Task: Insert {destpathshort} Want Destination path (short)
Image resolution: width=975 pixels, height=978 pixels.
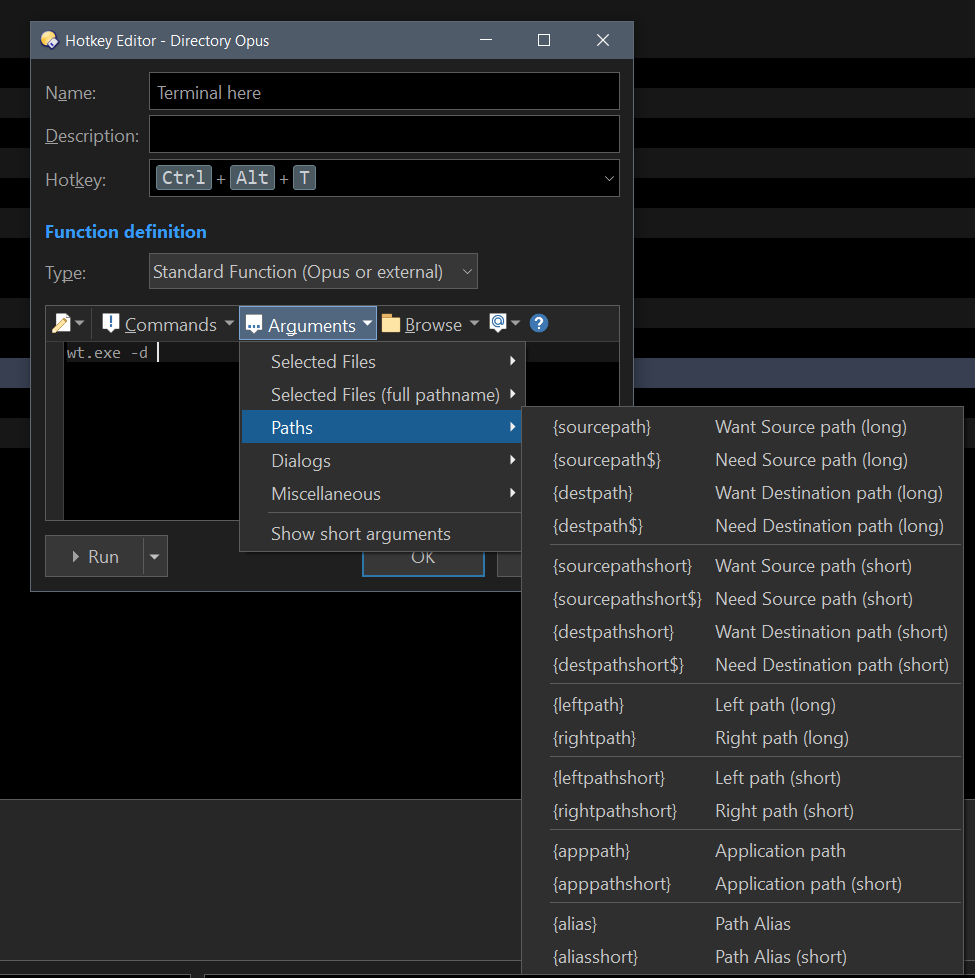Action: (x=742, y=632)
